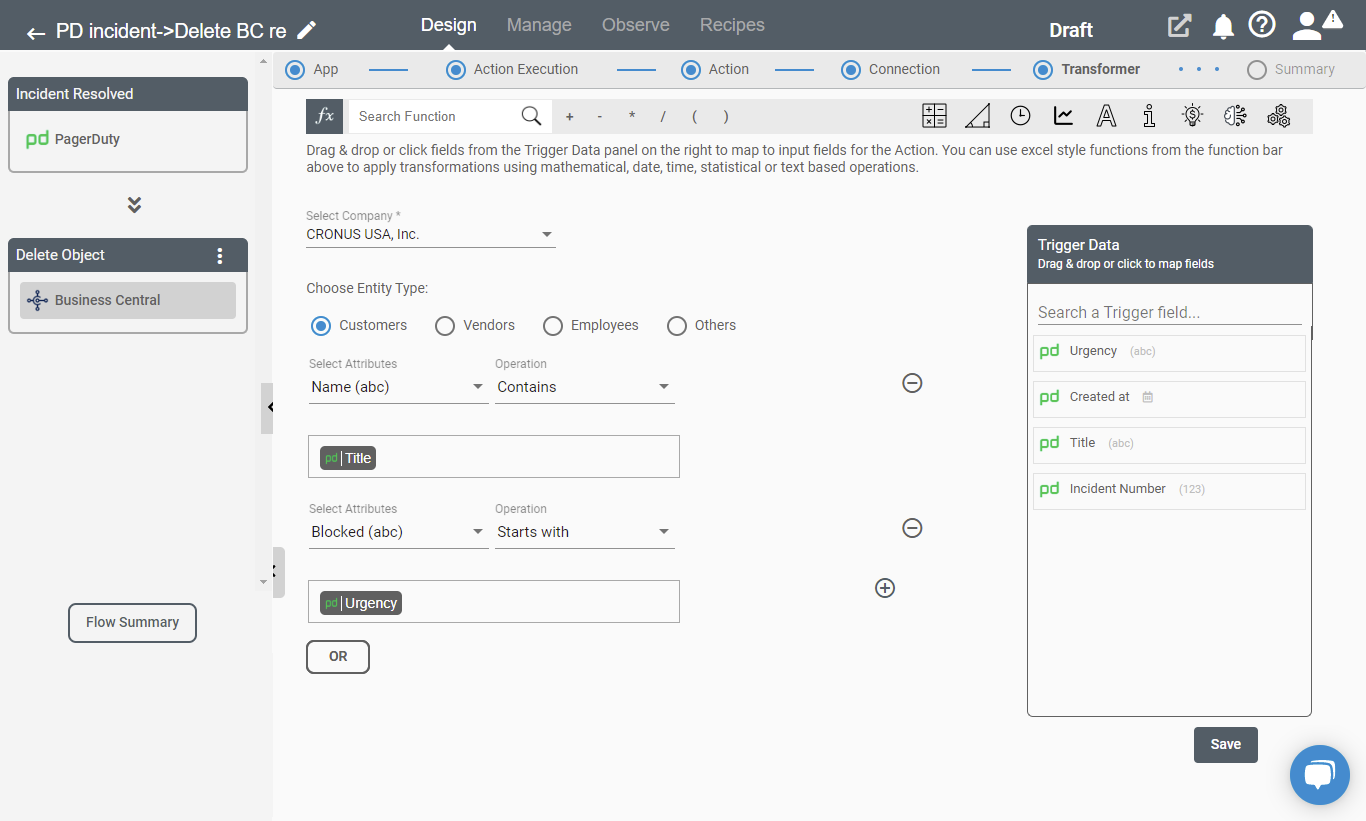1366x821 pixels.
Task: Open user profile icon
Action: click(1307, 26)
